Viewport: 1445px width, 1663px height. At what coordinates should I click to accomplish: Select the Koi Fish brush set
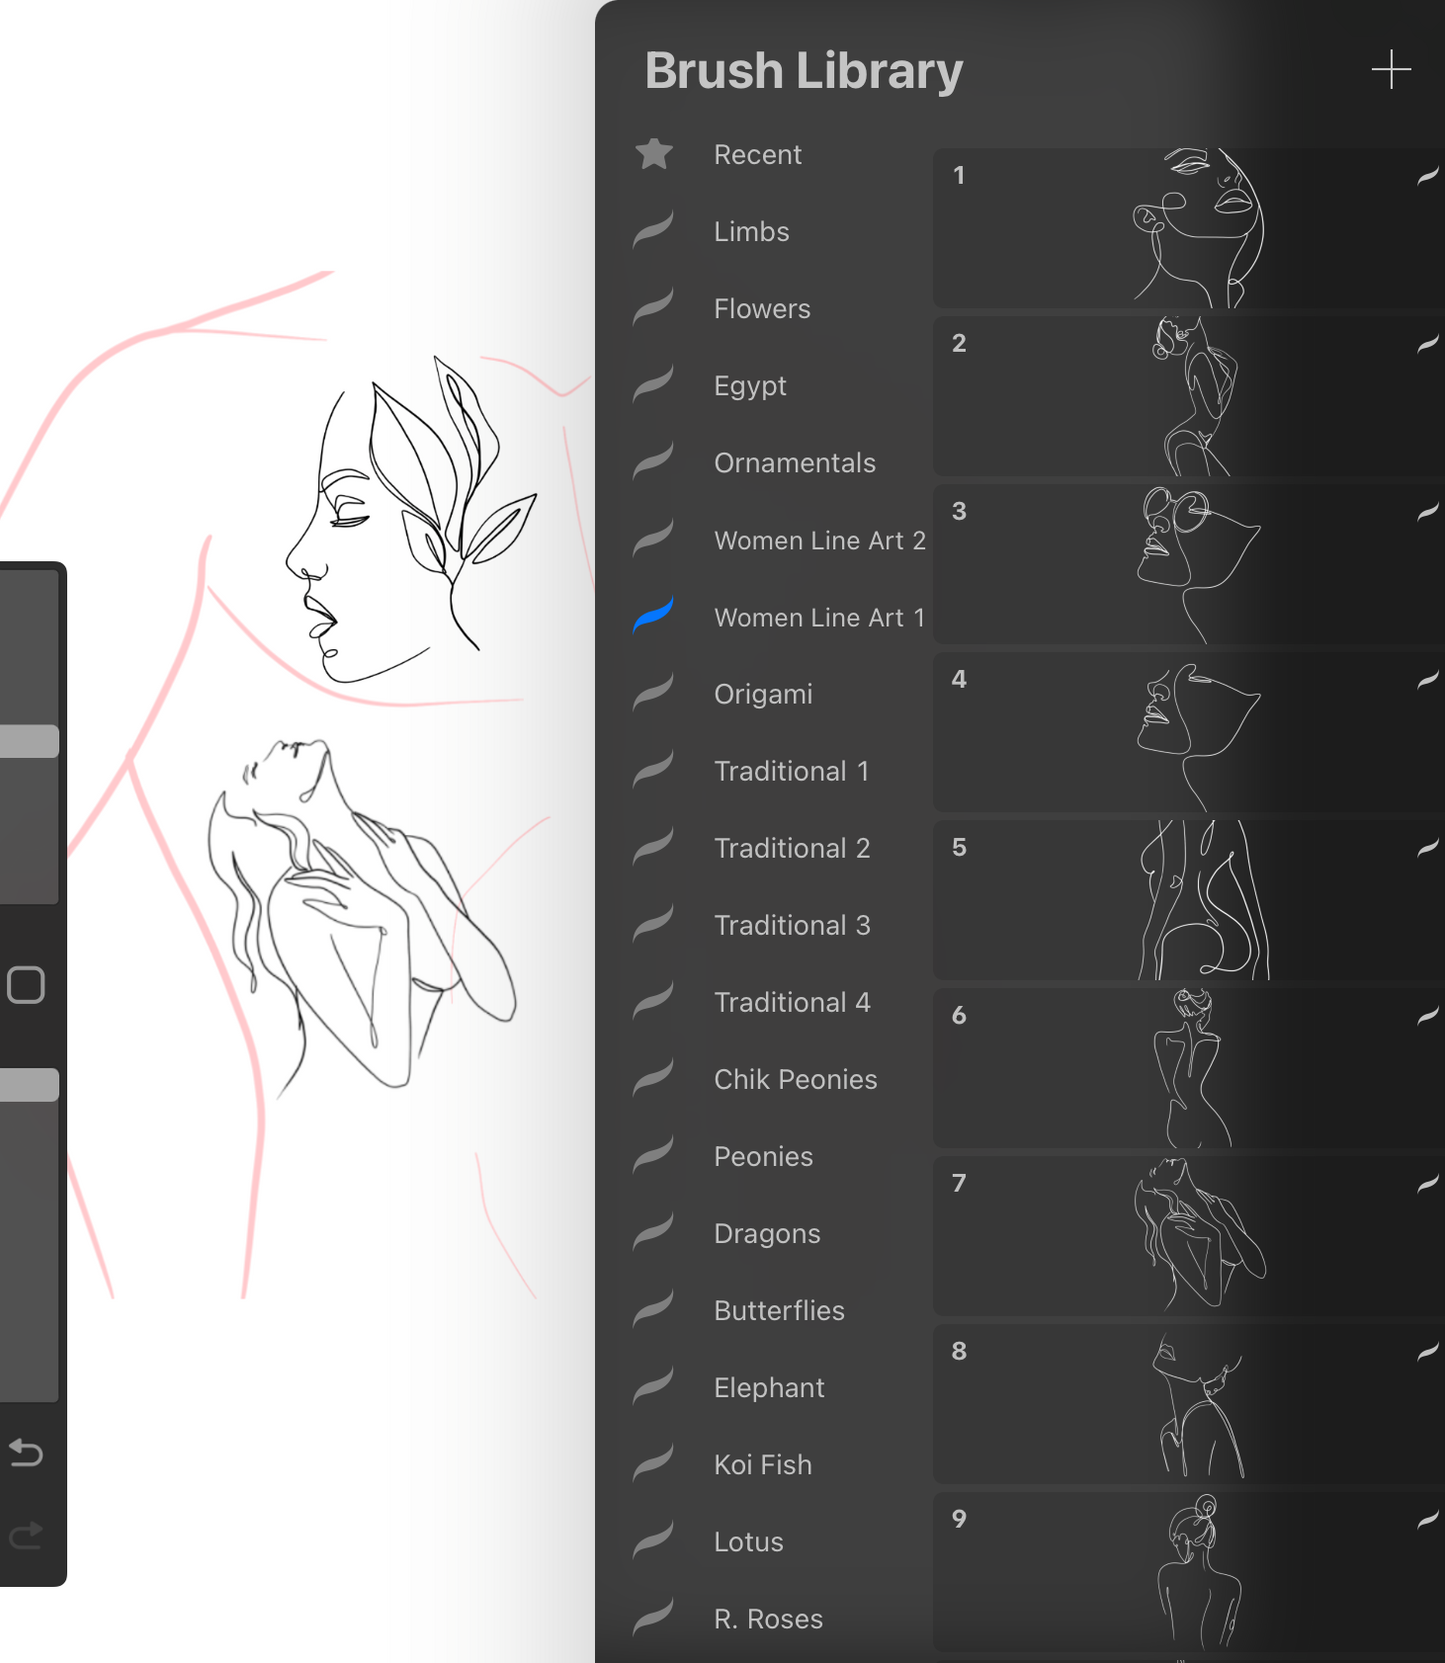point(762,1465)
